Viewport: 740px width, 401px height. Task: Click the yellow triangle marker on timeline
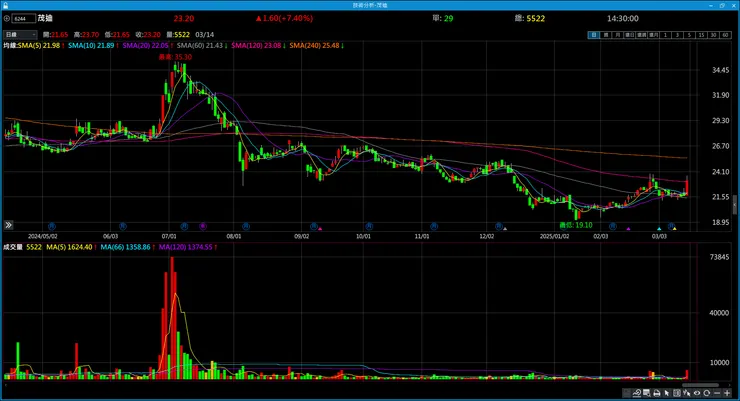[x=674, y=229]
